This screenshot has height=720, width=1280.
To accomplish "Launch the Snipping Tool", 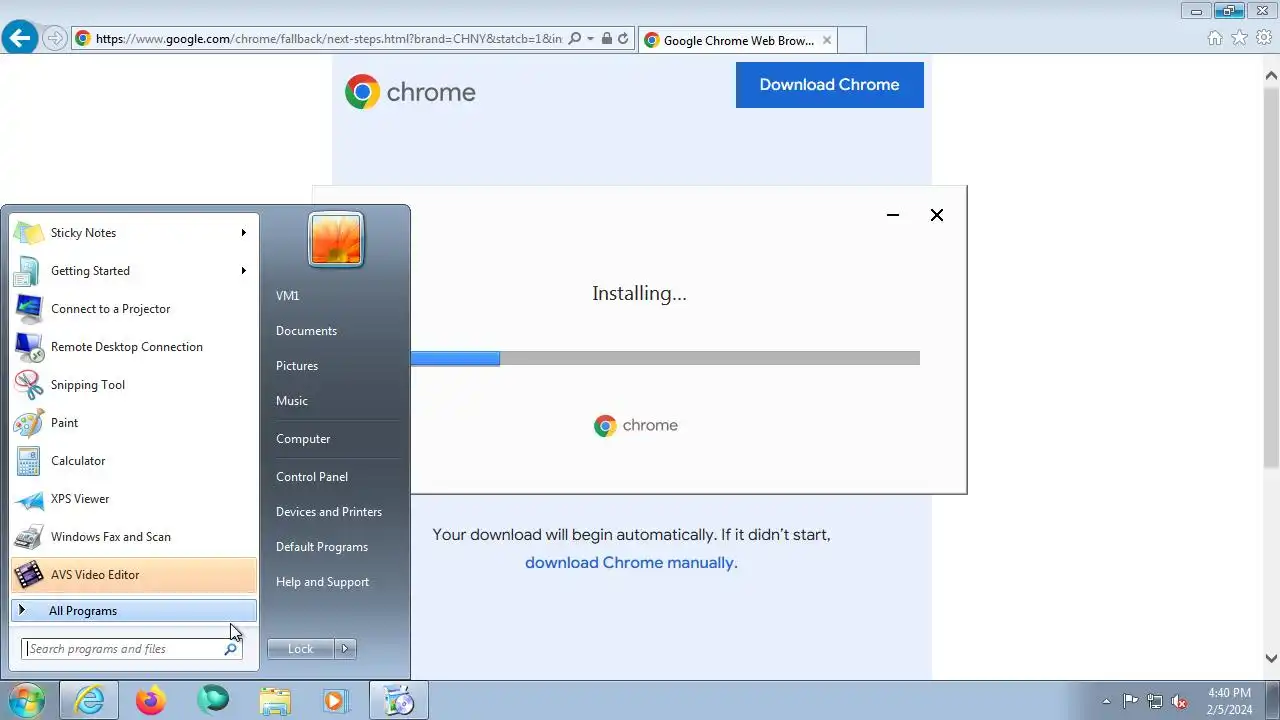I will 134,385.
